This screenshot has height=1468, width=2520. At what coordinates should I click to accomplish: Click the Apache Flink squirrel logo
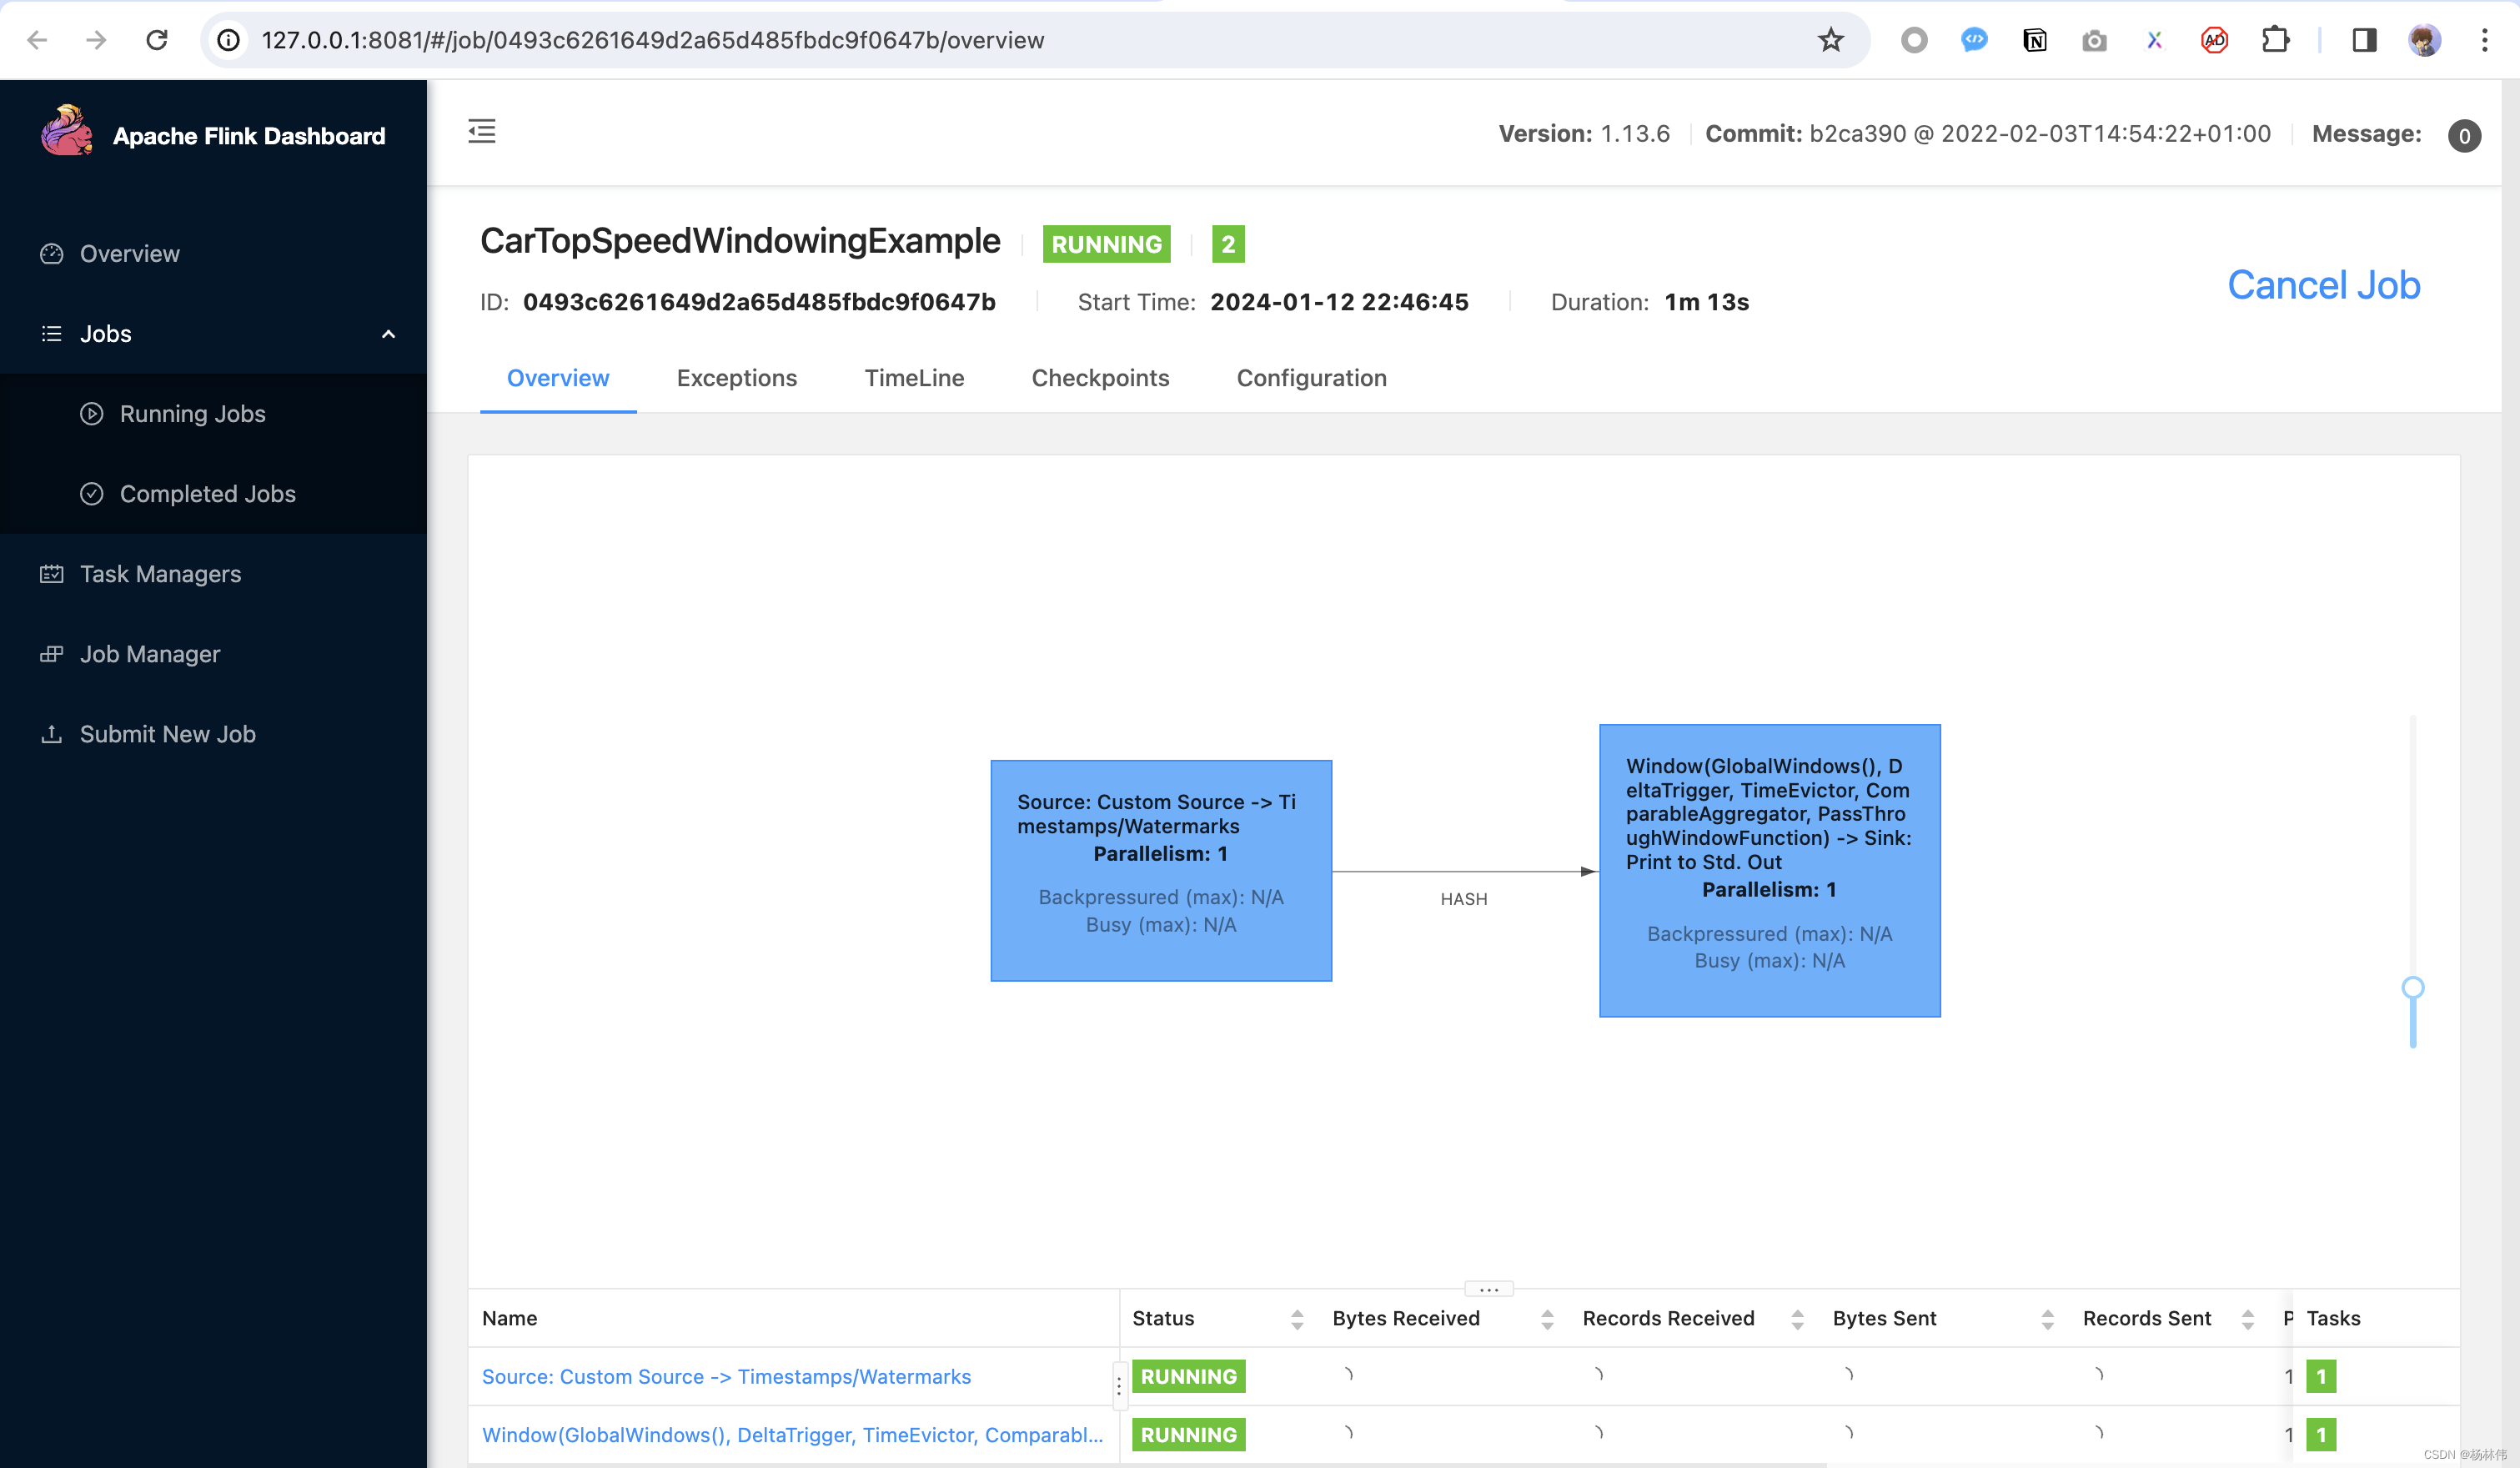66,133
